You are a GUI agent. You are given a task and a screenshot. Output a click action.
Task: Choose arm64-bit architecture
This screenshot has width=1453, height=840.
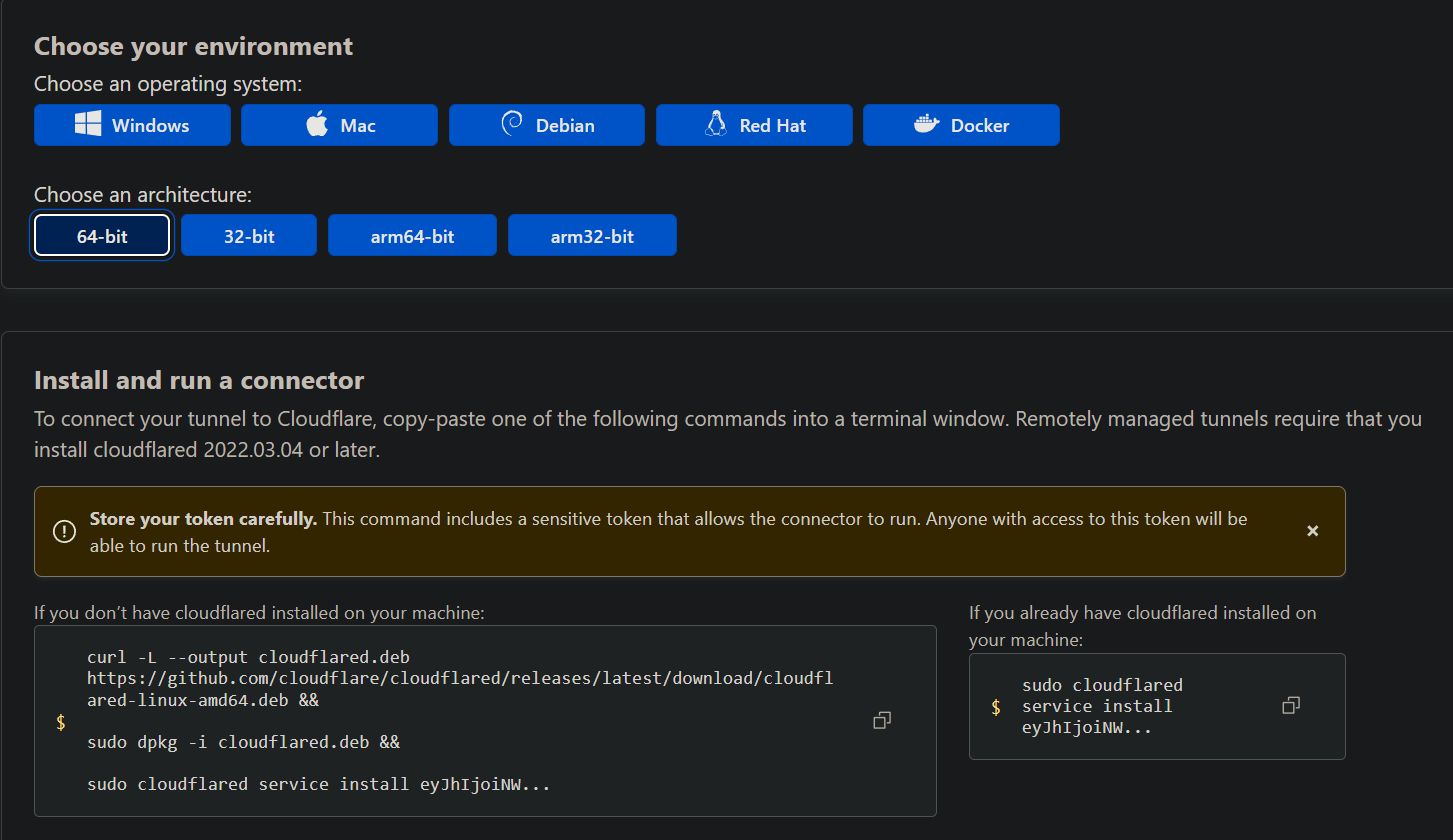pyautogui.click(x=412, y=236)
